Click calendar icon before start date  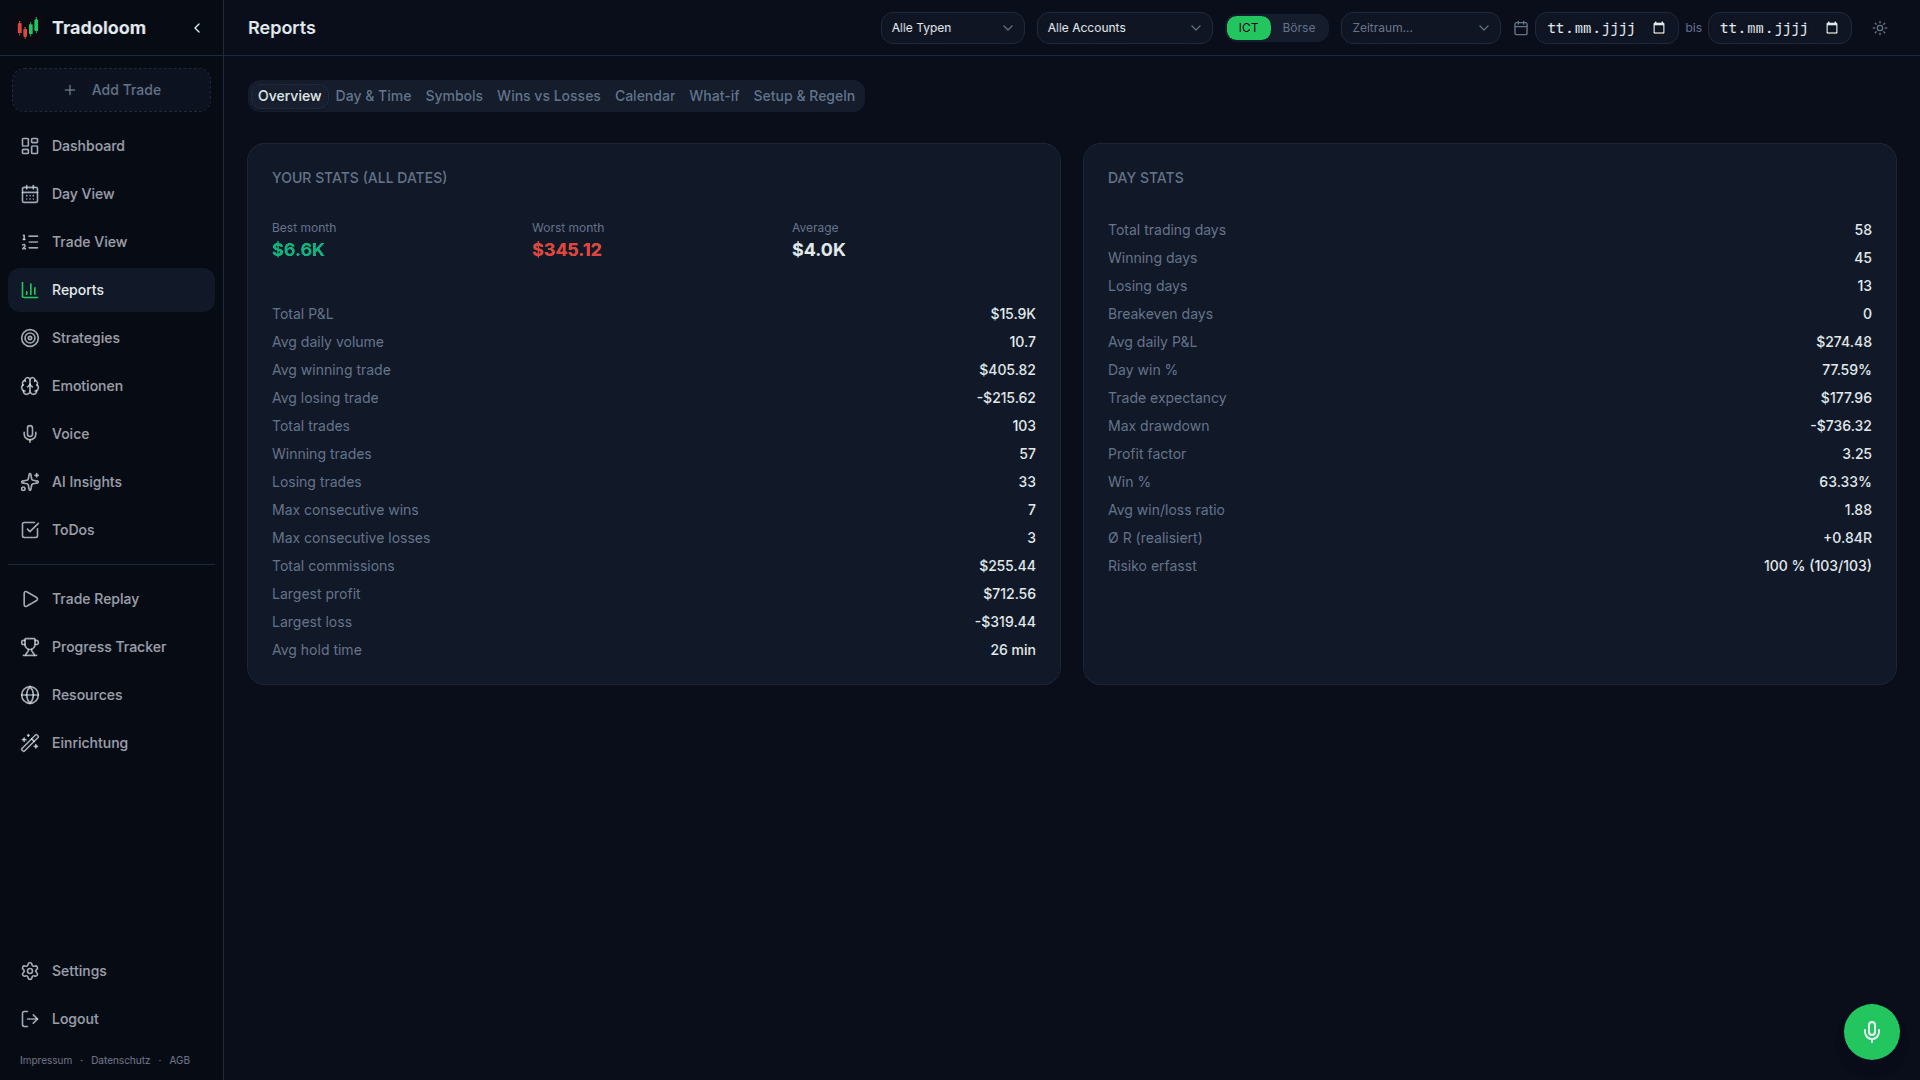coord(1521,28)
